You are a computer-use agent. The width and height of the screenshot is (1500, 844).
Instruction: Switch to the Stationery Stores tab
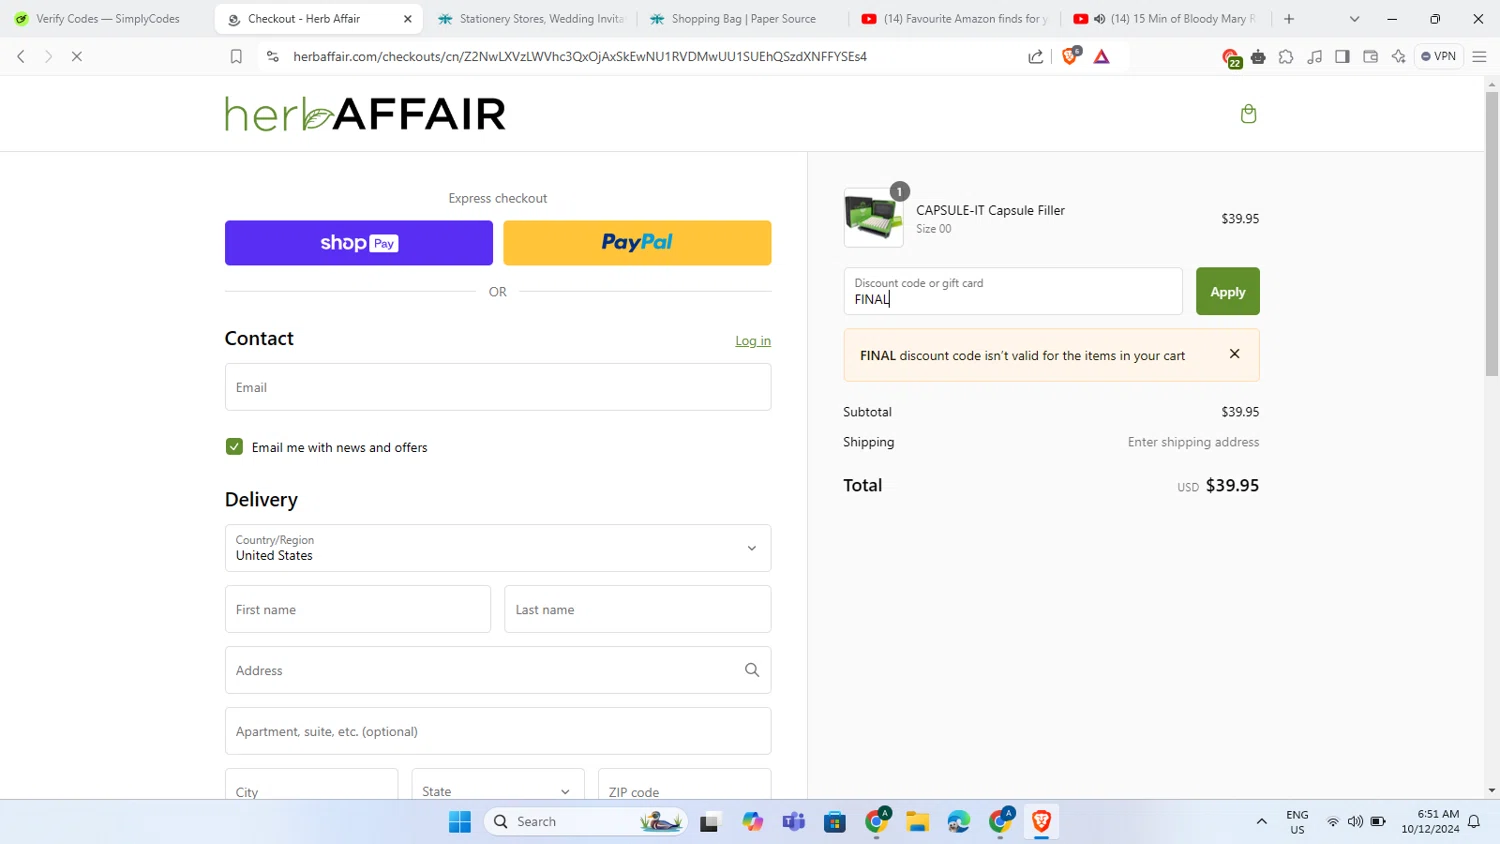[x=530, y=19]
